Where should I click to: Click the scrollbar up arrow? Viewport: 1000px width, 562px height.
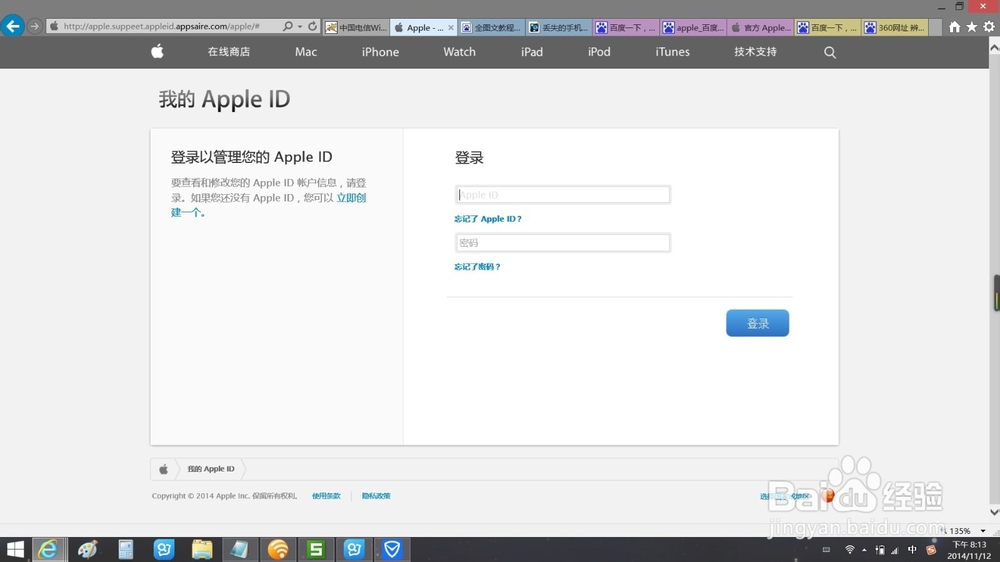994,47
